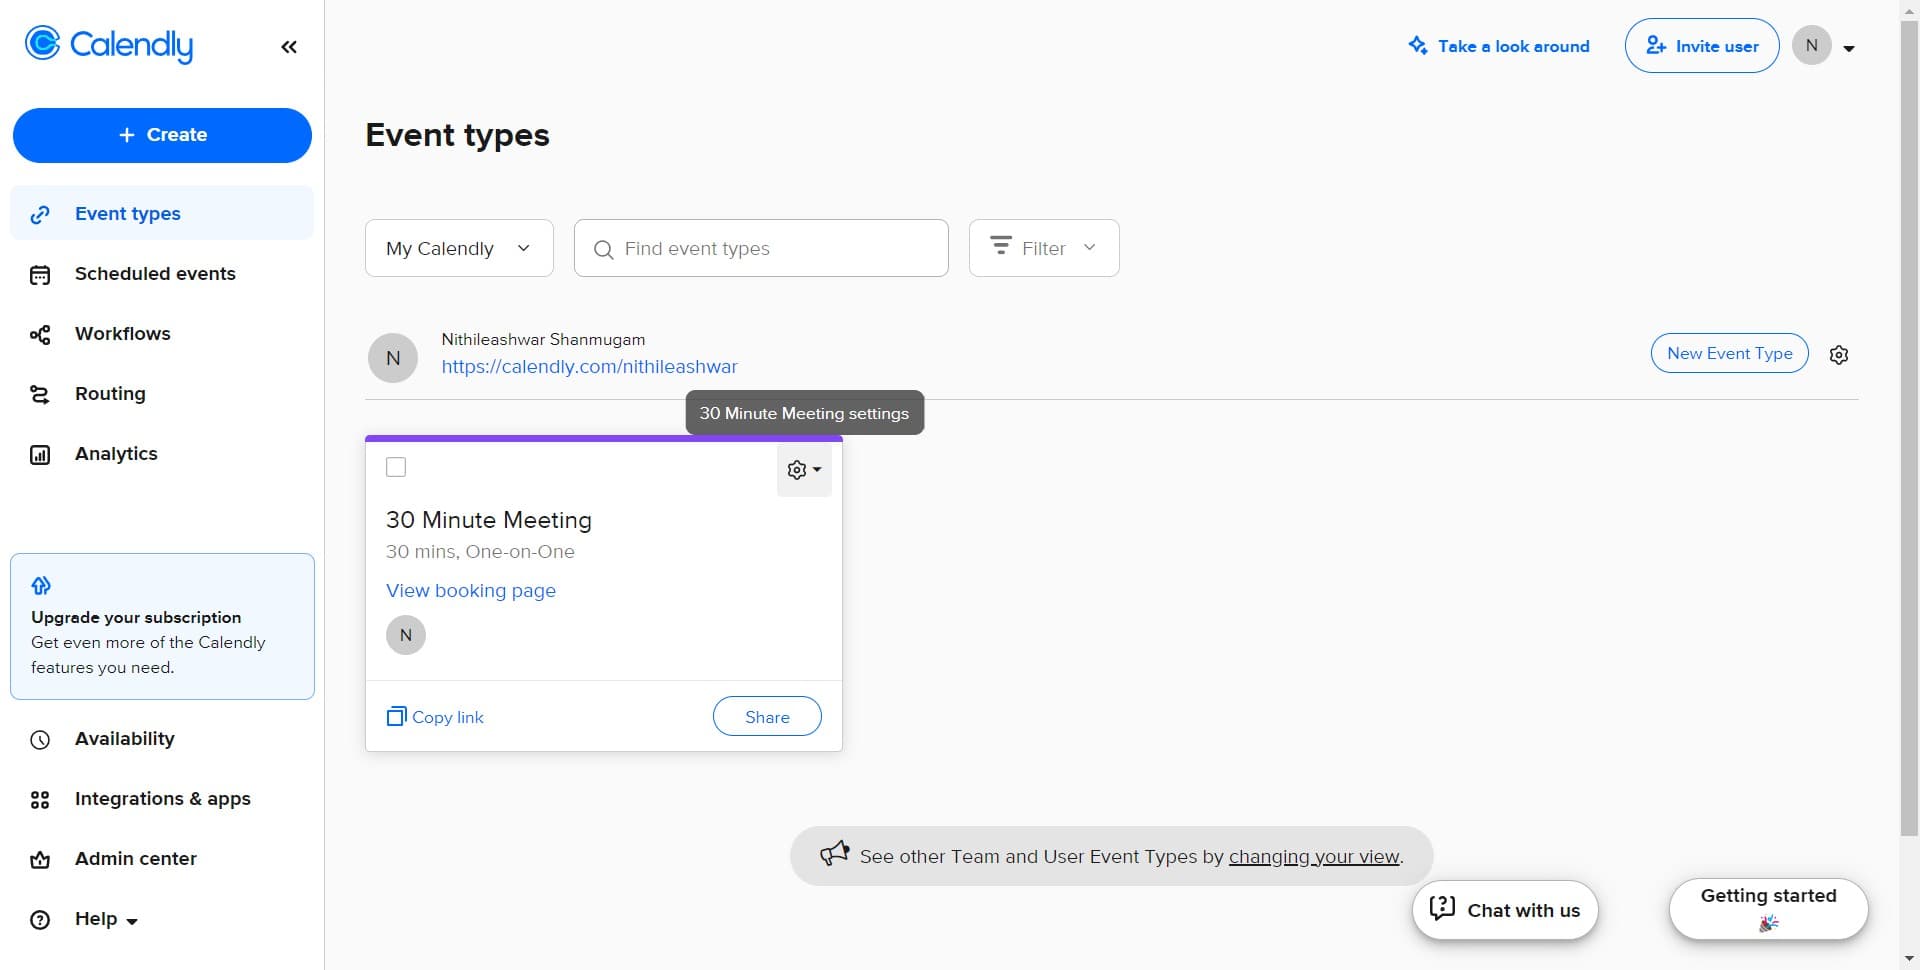Open View booking page link
The width and height of the screenshot is (1920, 970).
[471, 591]
